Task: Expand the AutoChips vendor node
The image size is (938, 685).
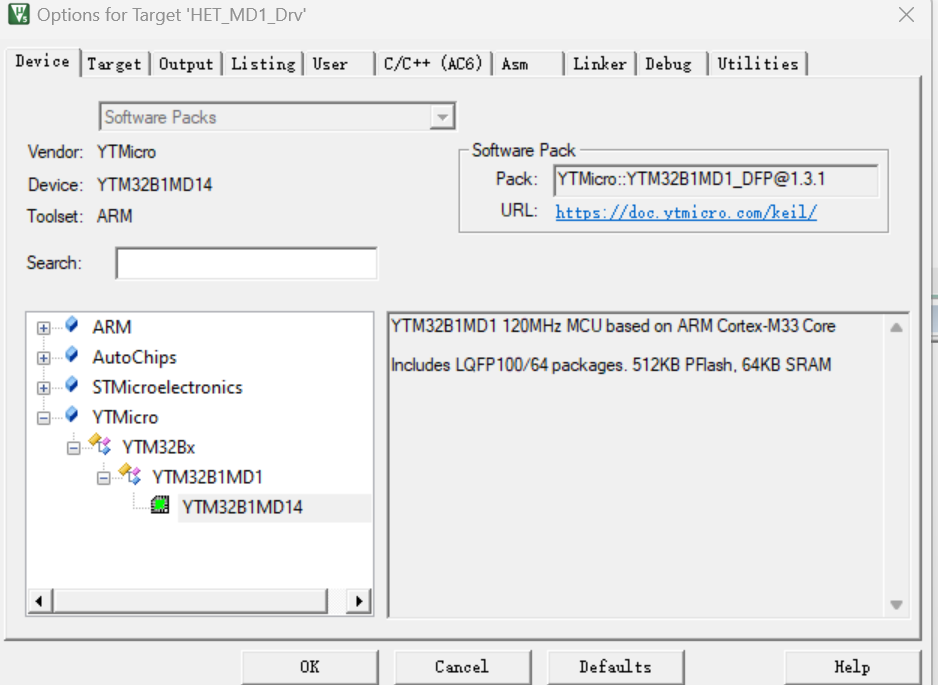Action: point(43,358)
